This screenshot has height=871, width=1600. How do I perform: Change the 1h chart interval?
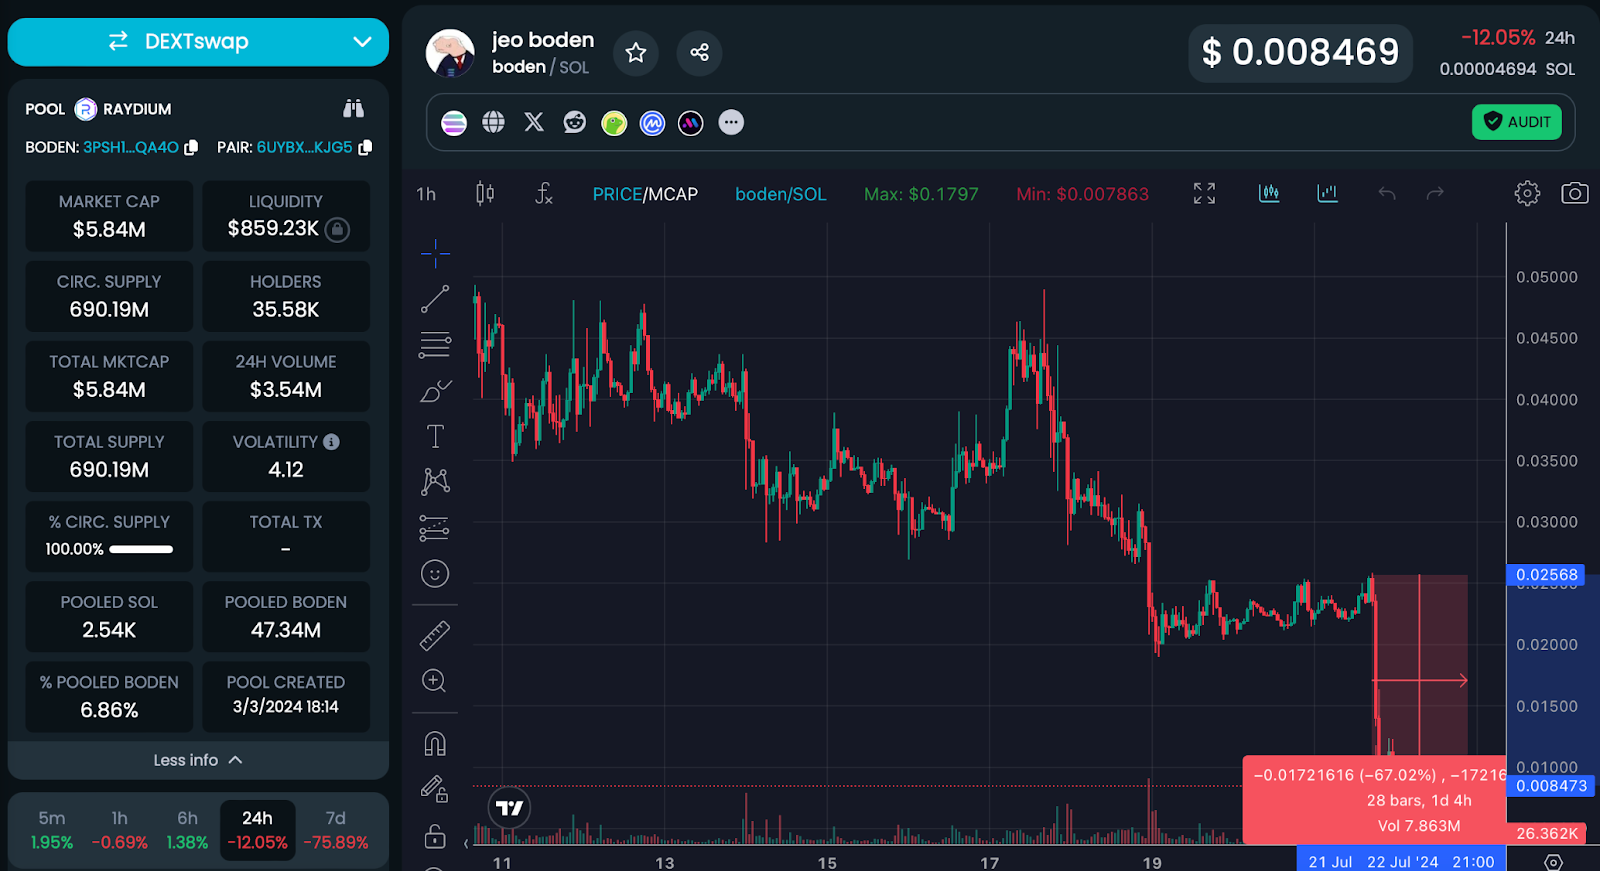(x=426, y=194)
